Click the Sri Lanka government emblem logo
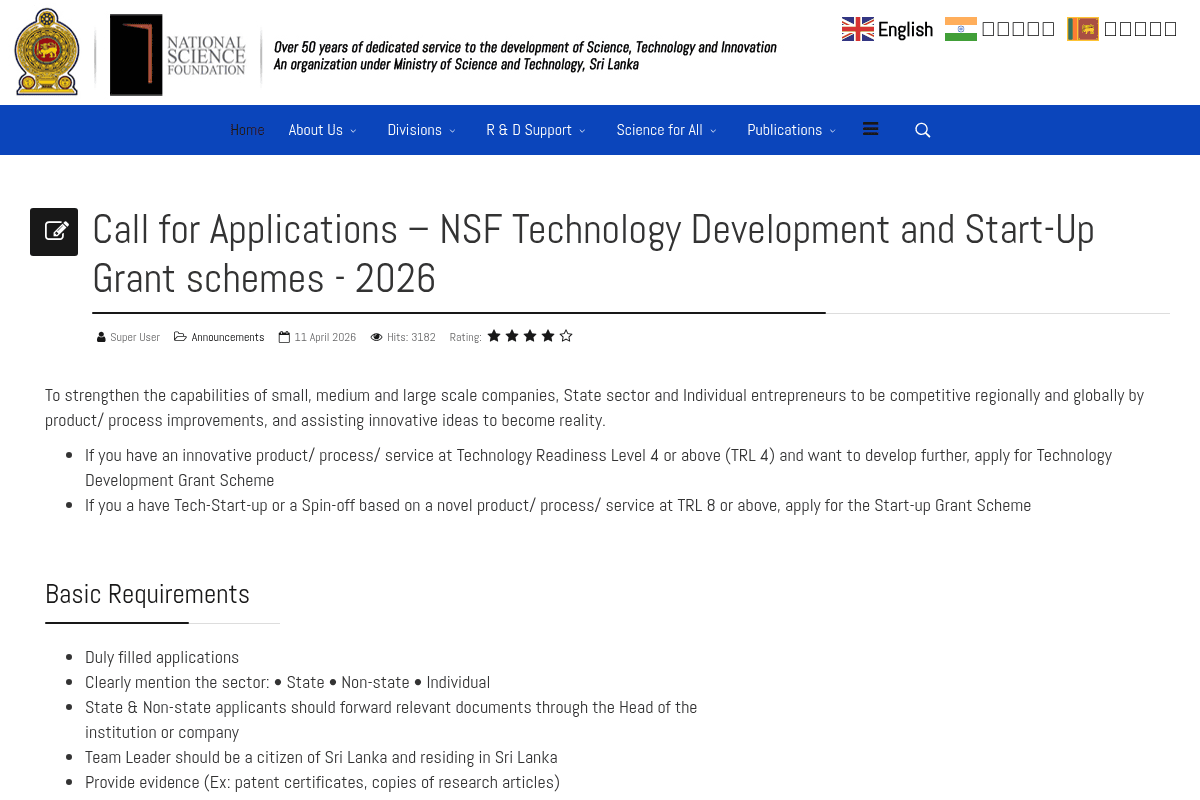Screen dimensions: 1200x800 pos(47,52)
